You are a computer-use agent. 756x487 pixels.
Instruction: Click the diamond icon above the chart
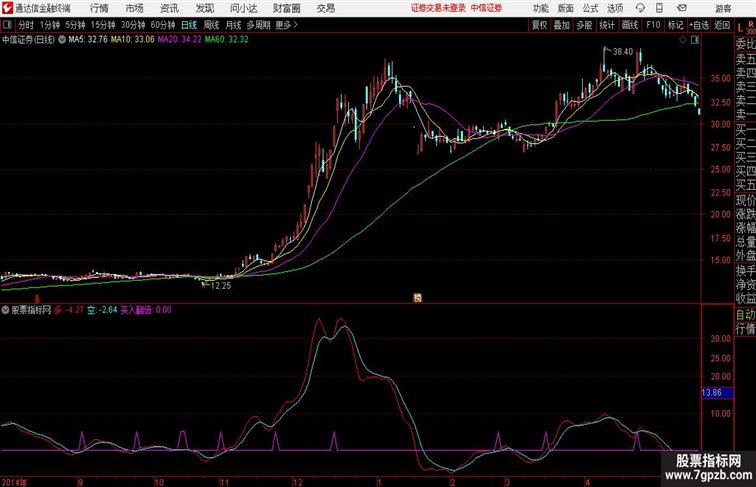(683, 40)
